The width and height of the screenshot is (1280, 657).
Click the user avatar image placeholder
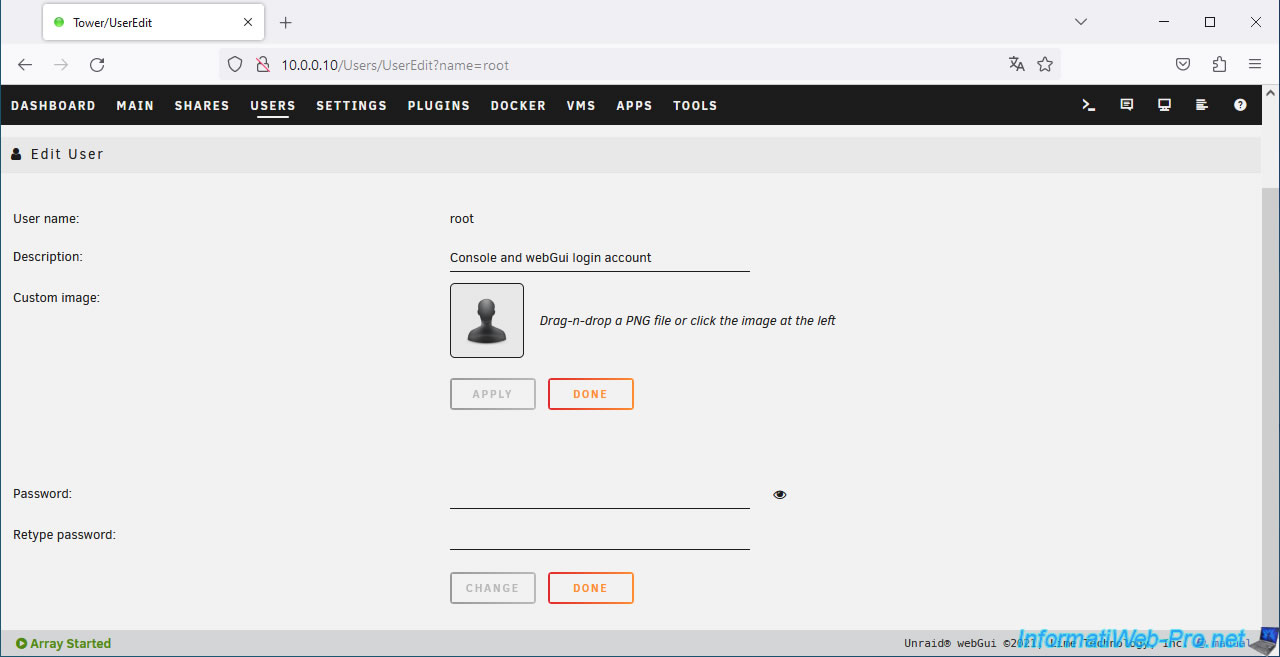487,320
